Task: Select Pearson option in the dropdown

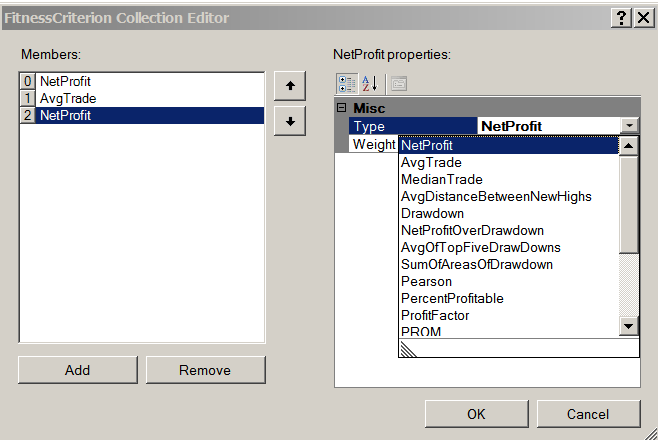Action: 426,281
